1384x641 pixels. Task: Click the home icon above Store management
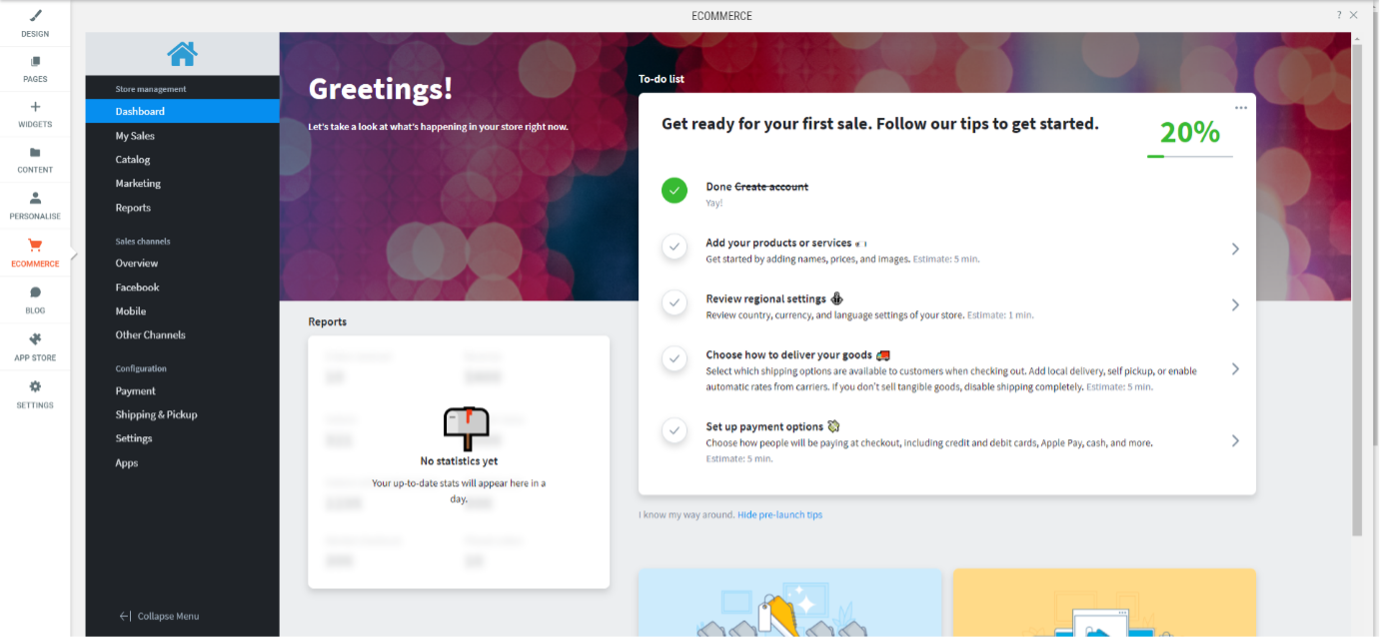tap(181, 54)
